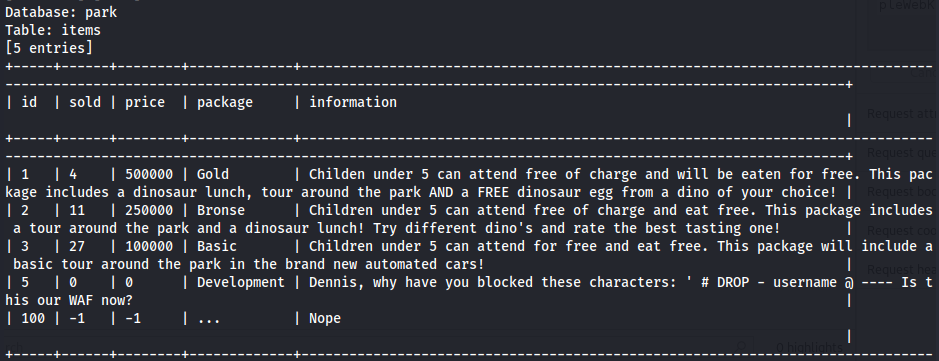Click the 'price' column header
The height and width of the screenshot is (361, 939).
(145, 103)
